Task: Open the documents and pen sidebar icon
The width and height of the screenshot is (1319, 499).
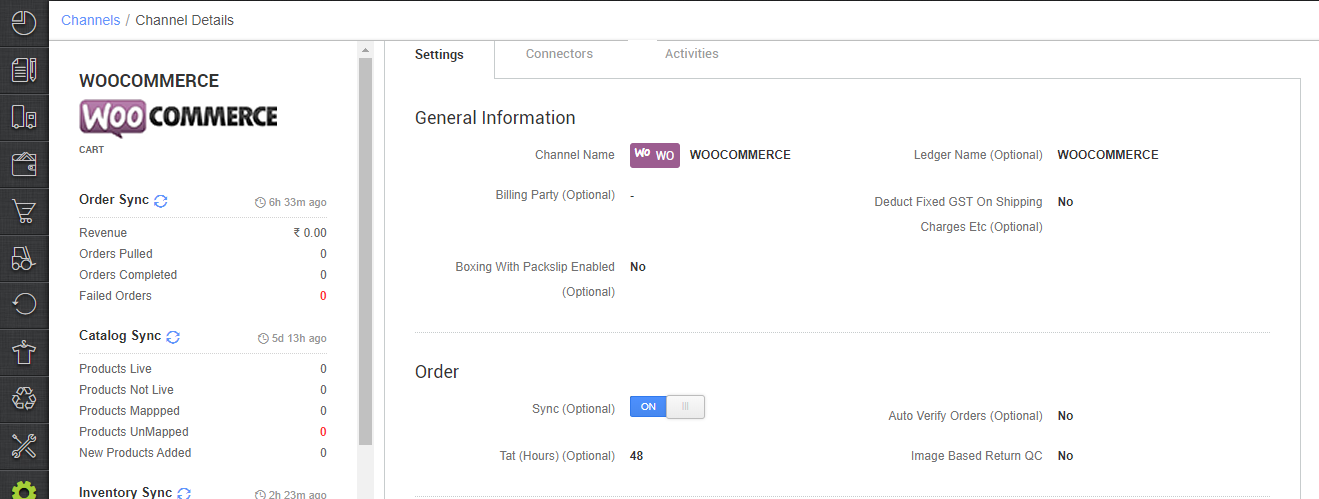Action: [24, 69]
